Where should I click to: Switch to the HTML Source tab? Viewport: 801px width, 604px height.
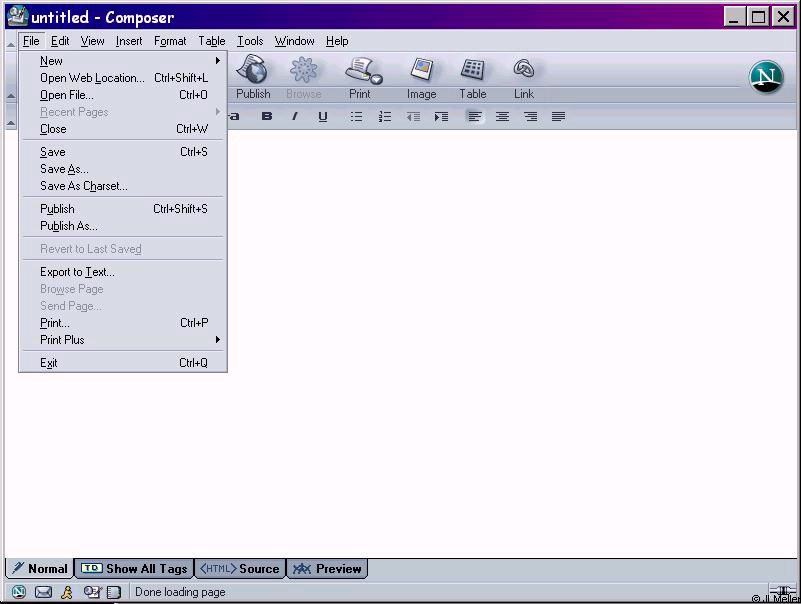tap(239, 568)
